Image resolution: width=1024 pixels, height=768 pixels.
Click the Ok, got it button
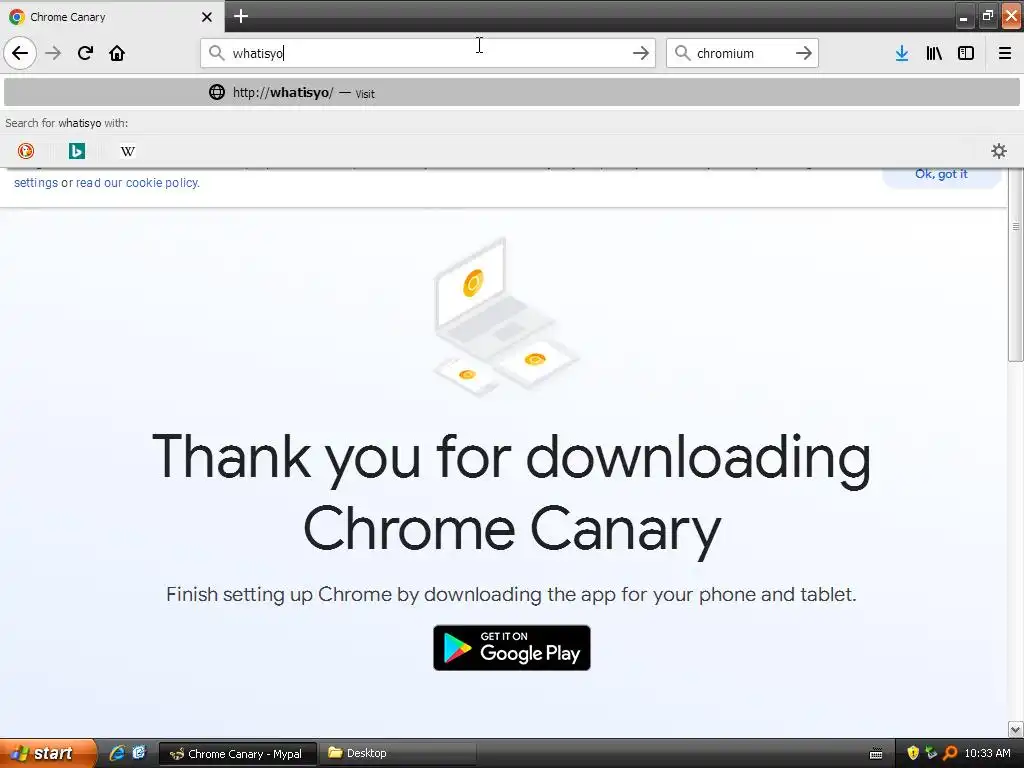tap(941, 174)
